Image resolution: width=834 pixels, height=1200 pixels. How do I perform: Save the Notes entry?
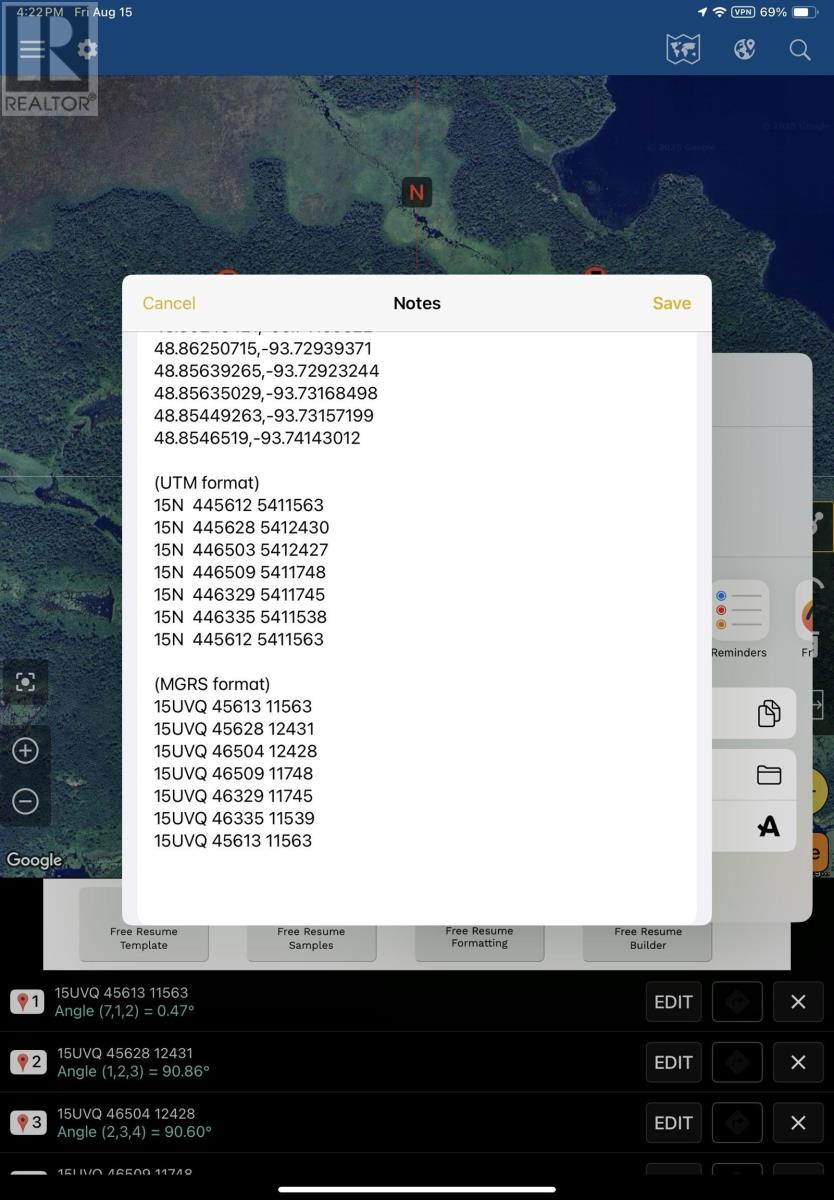tap(671, 303)
